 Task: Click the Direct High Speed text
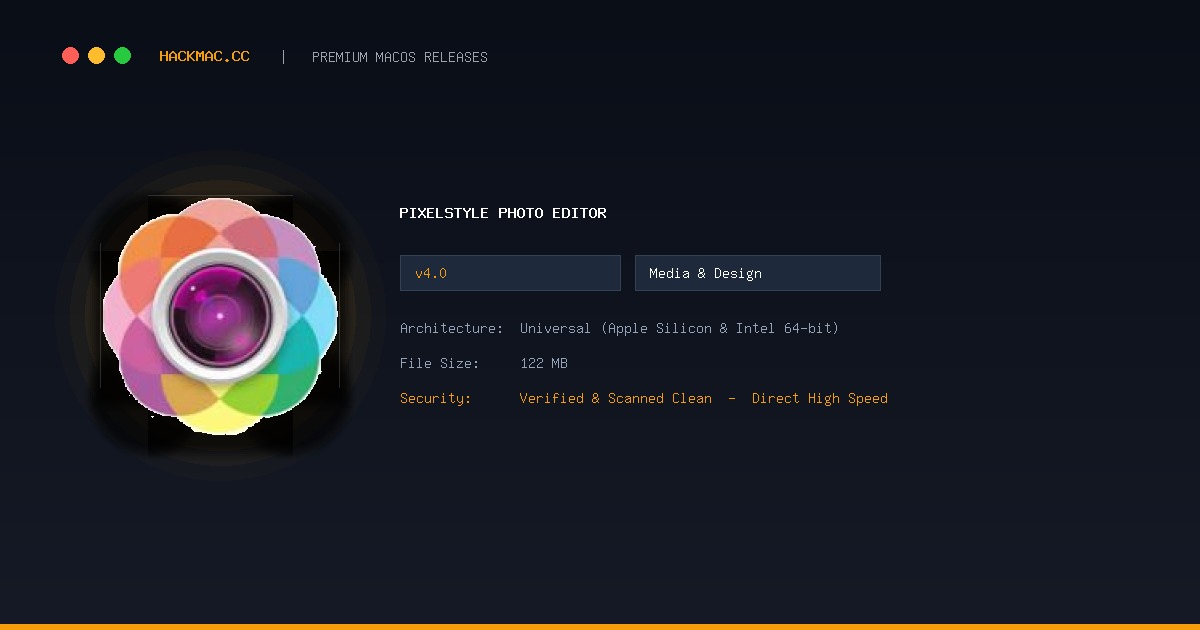click(x=820, y=398)
